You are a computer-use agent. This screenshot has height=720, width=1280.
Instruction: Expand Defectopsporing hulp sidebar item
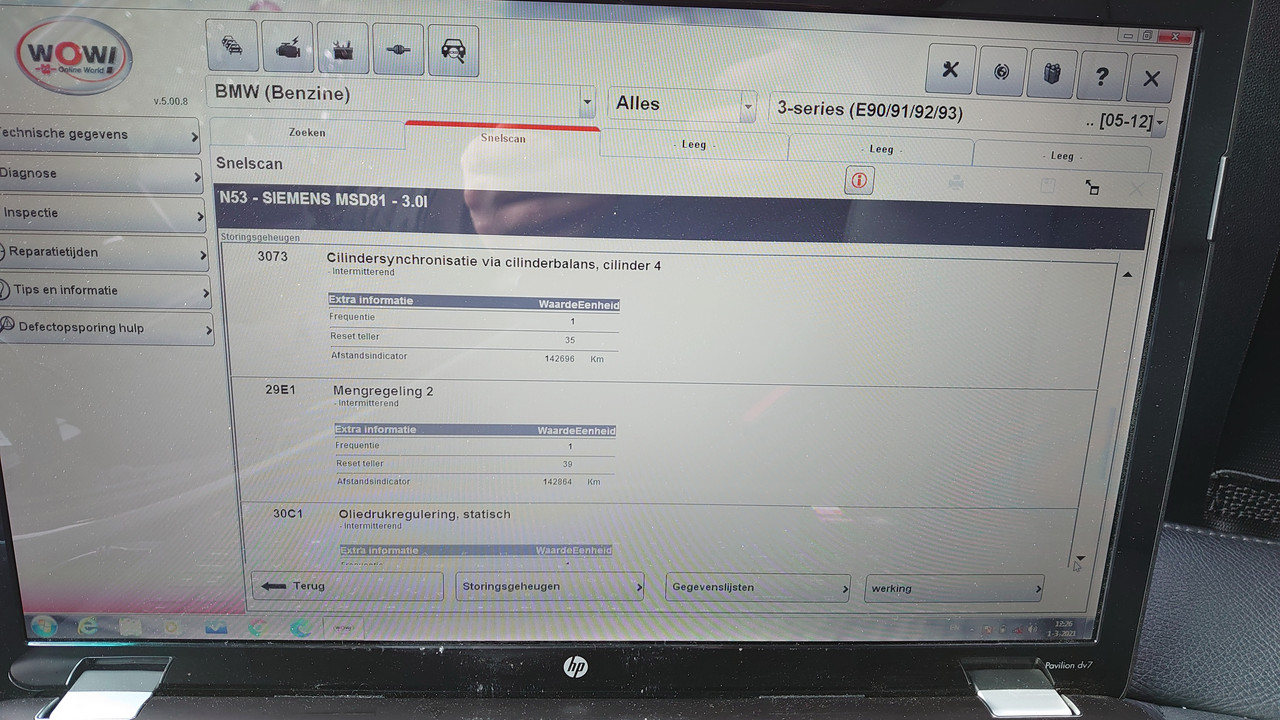click(107, 328)
